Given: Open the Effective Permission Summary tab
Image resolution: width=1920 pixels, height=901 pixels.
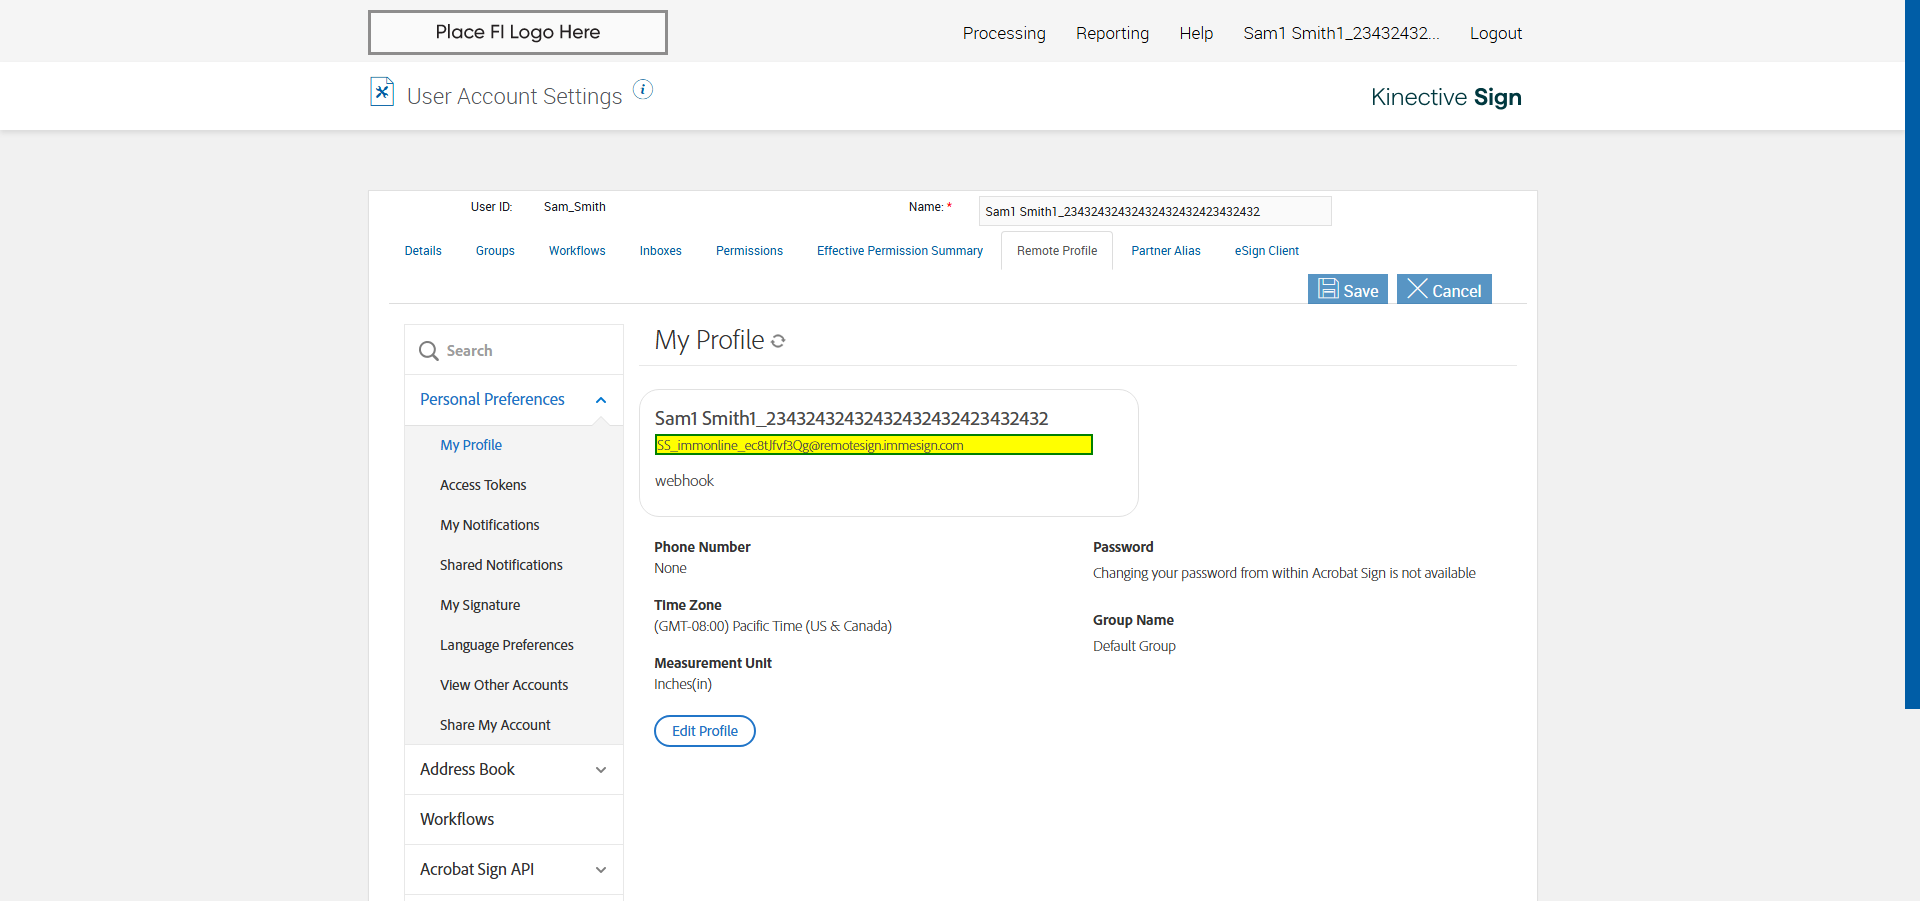Looking at the screenshot, I should point(900,251).
